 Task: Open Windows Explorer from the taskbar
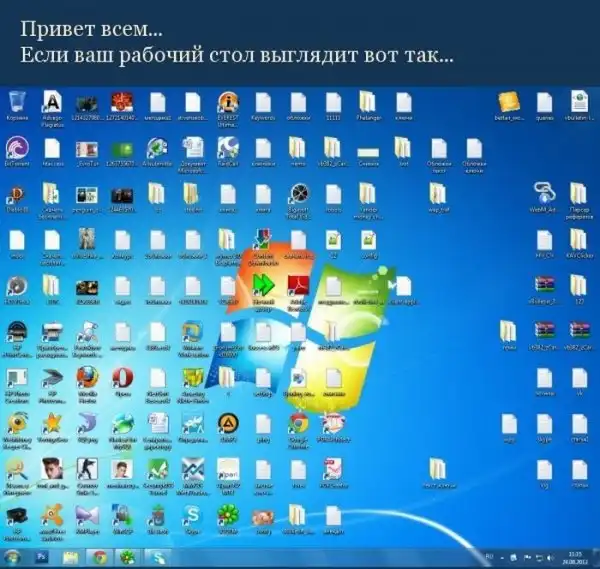[x=72, y=556]
